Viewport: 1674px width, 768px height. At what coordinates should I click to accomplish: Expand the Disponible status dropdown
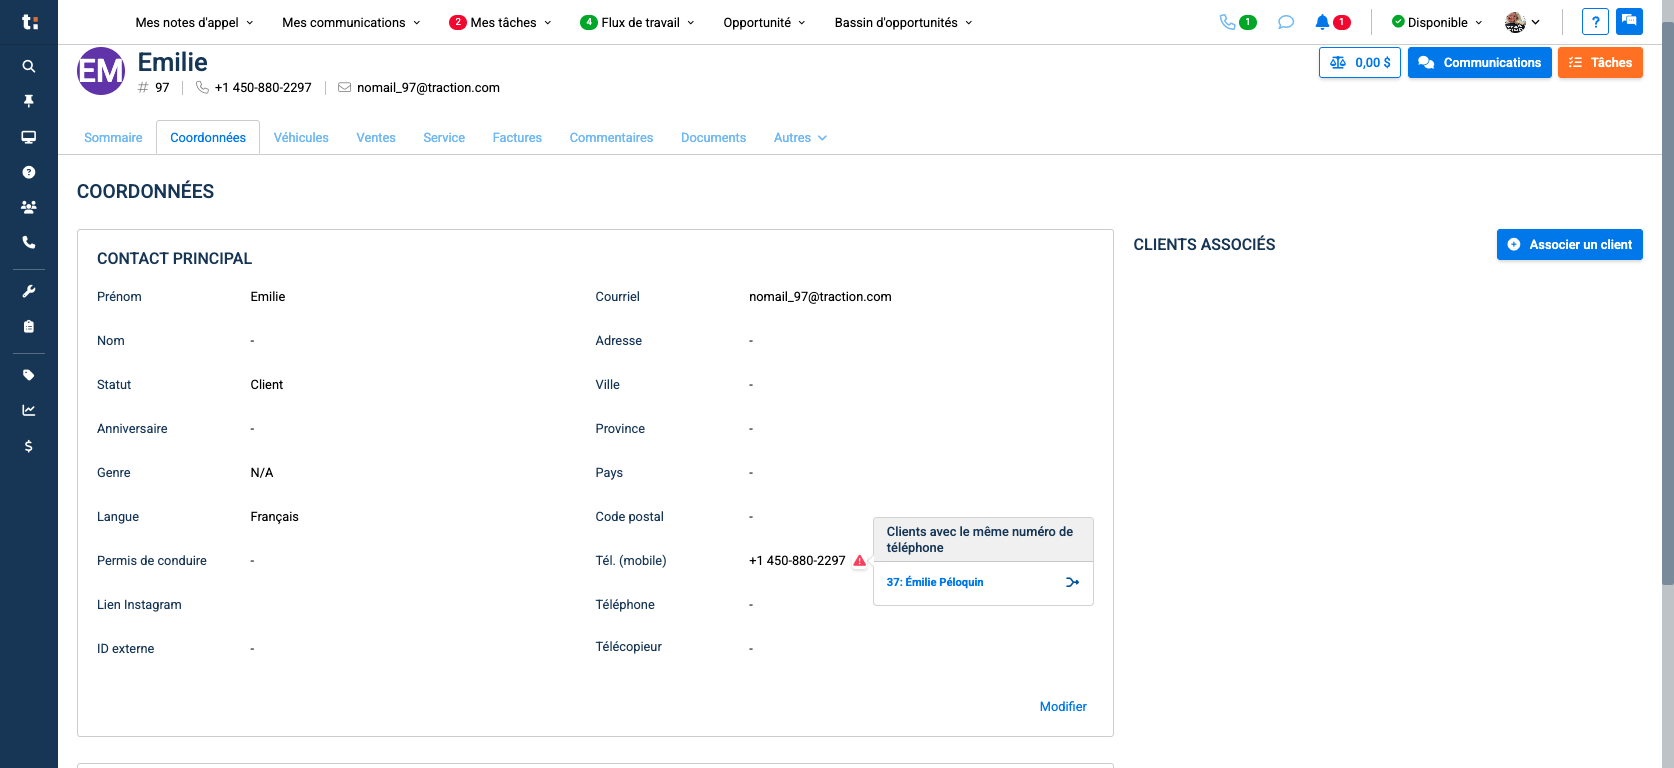(x=1437, y=22)
